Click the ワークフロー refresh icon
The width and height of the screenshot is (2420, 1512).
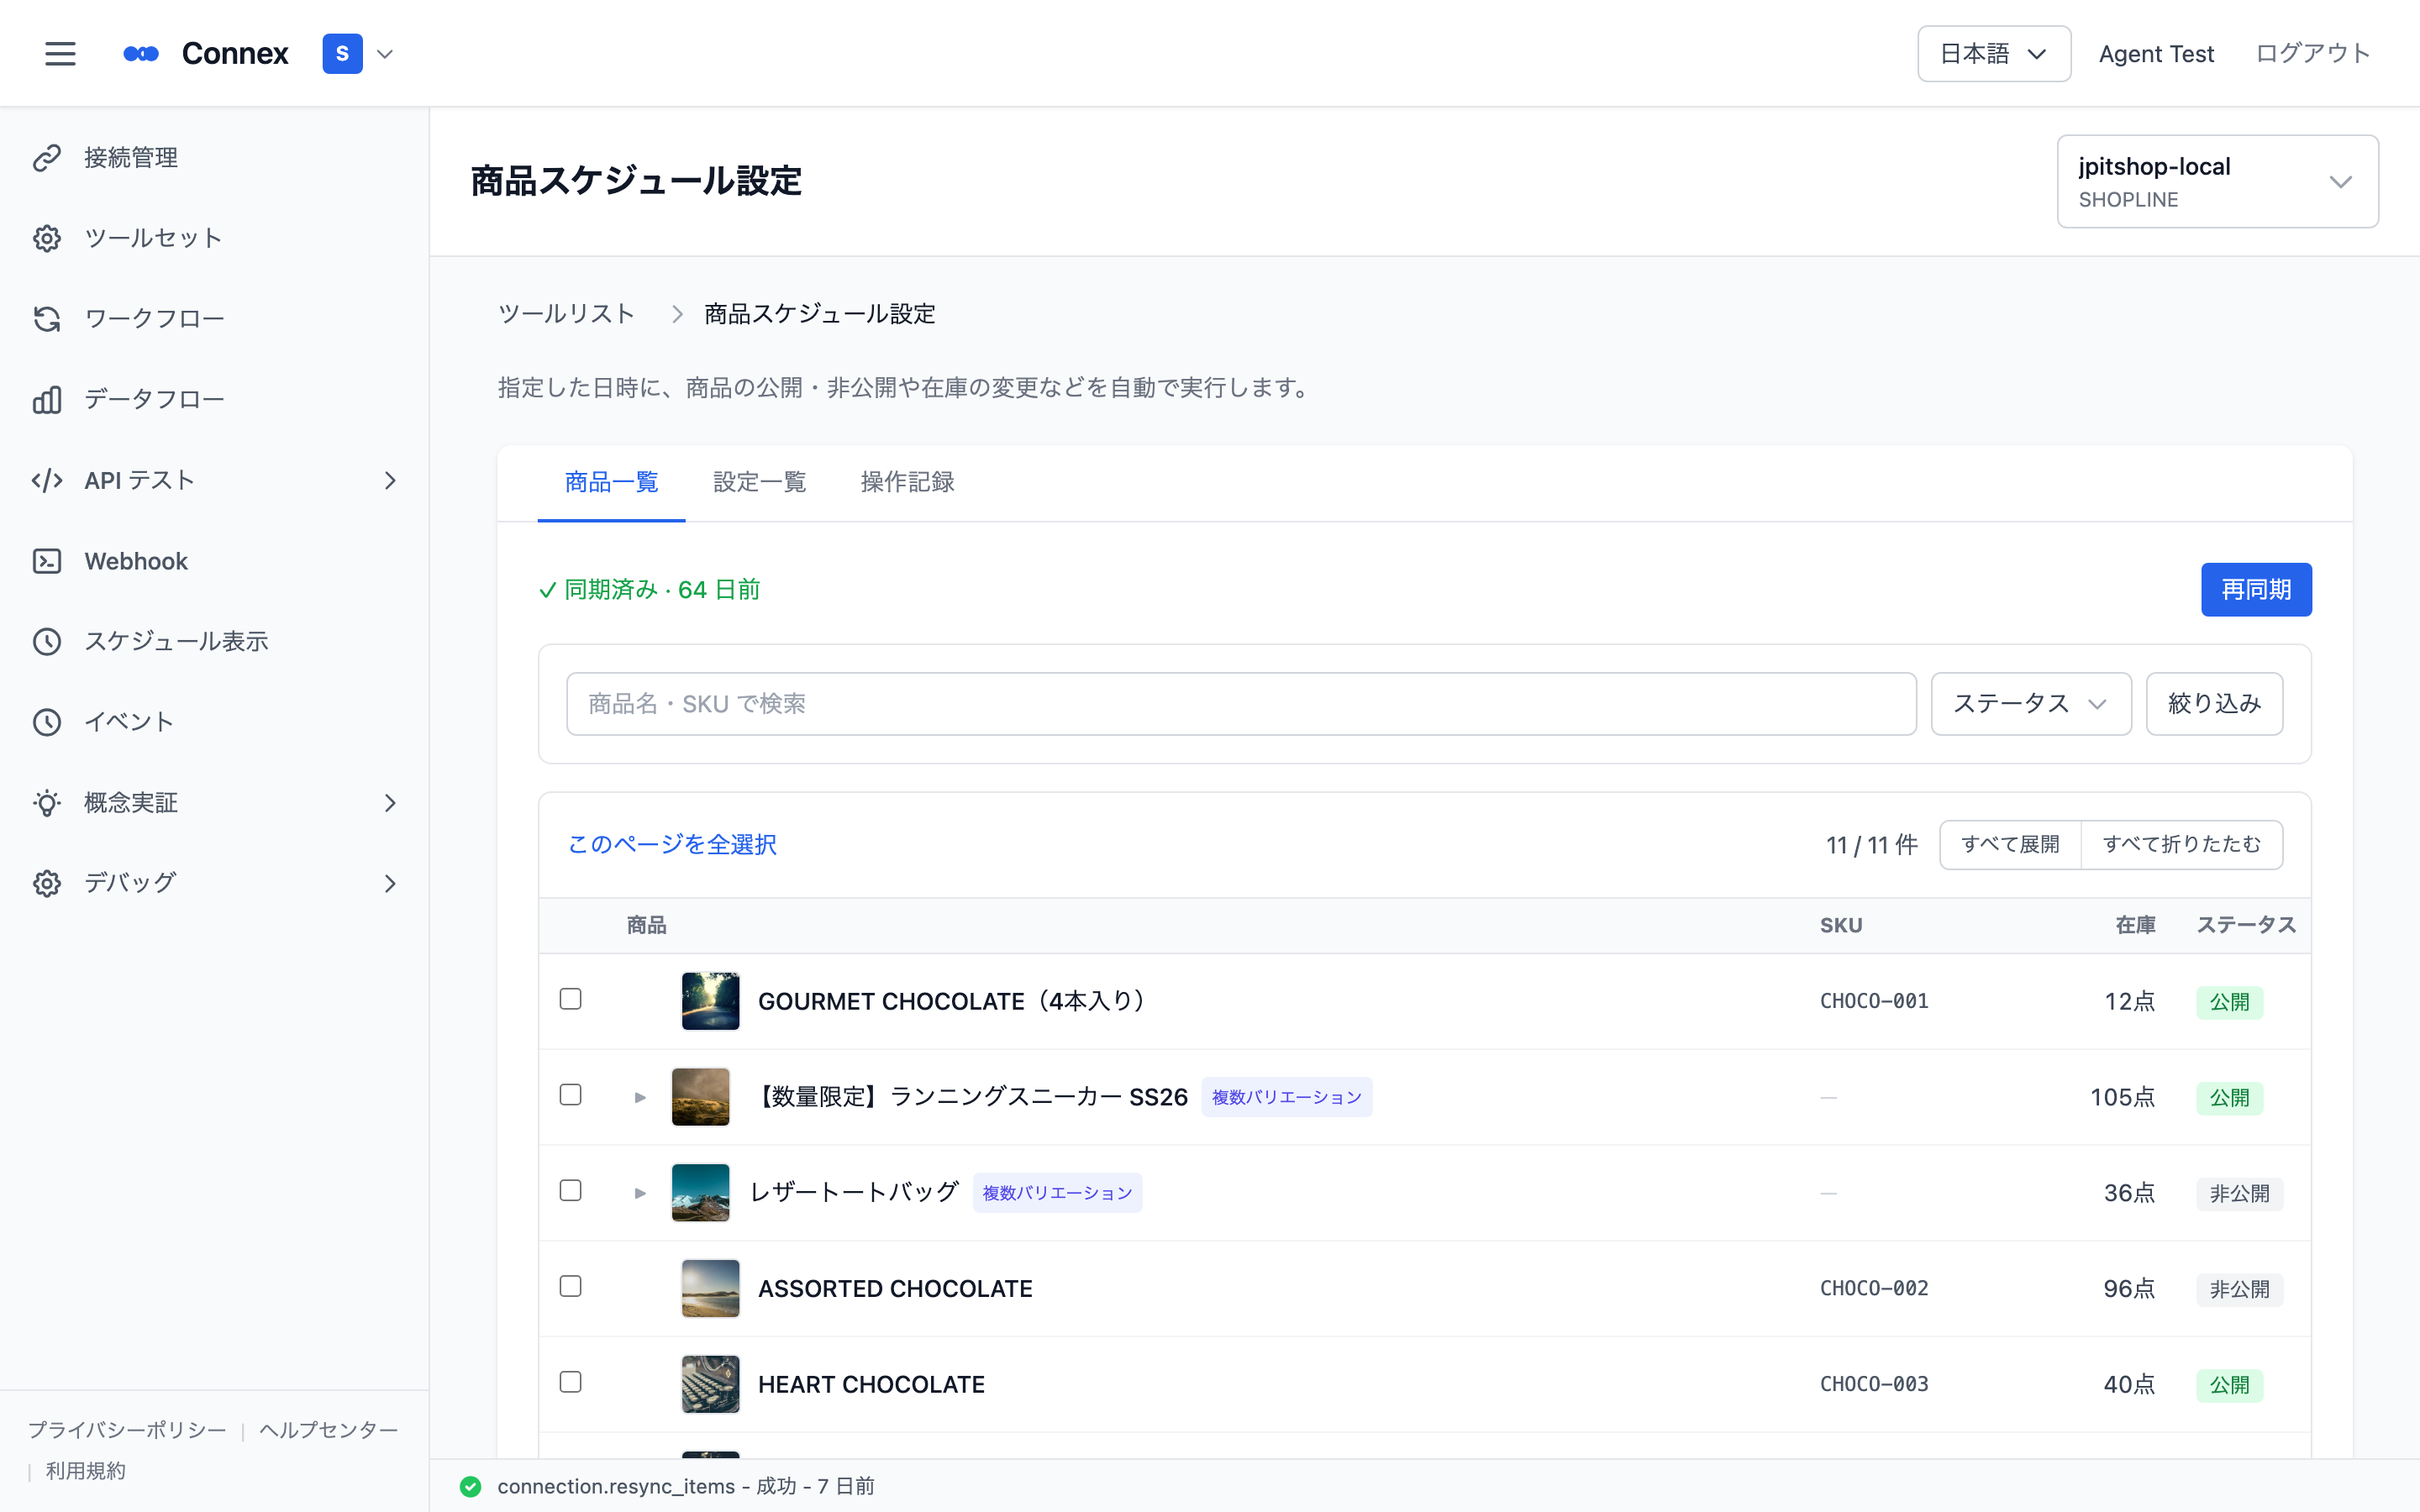tap(47, 319)
